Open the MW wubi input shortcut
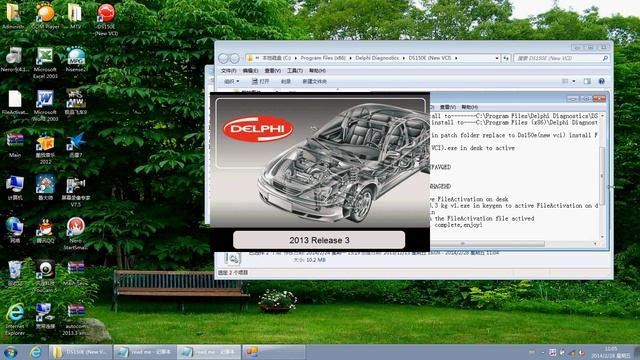640x360 pixels. (x=76, y=102)
